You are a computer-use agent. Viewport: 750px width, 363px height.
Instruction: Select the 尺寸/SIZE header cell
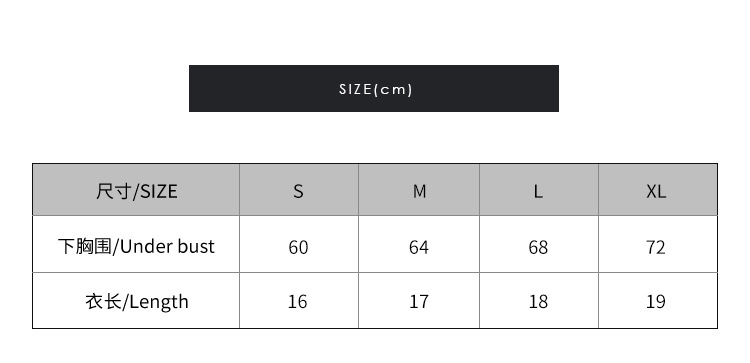[136, 190]
